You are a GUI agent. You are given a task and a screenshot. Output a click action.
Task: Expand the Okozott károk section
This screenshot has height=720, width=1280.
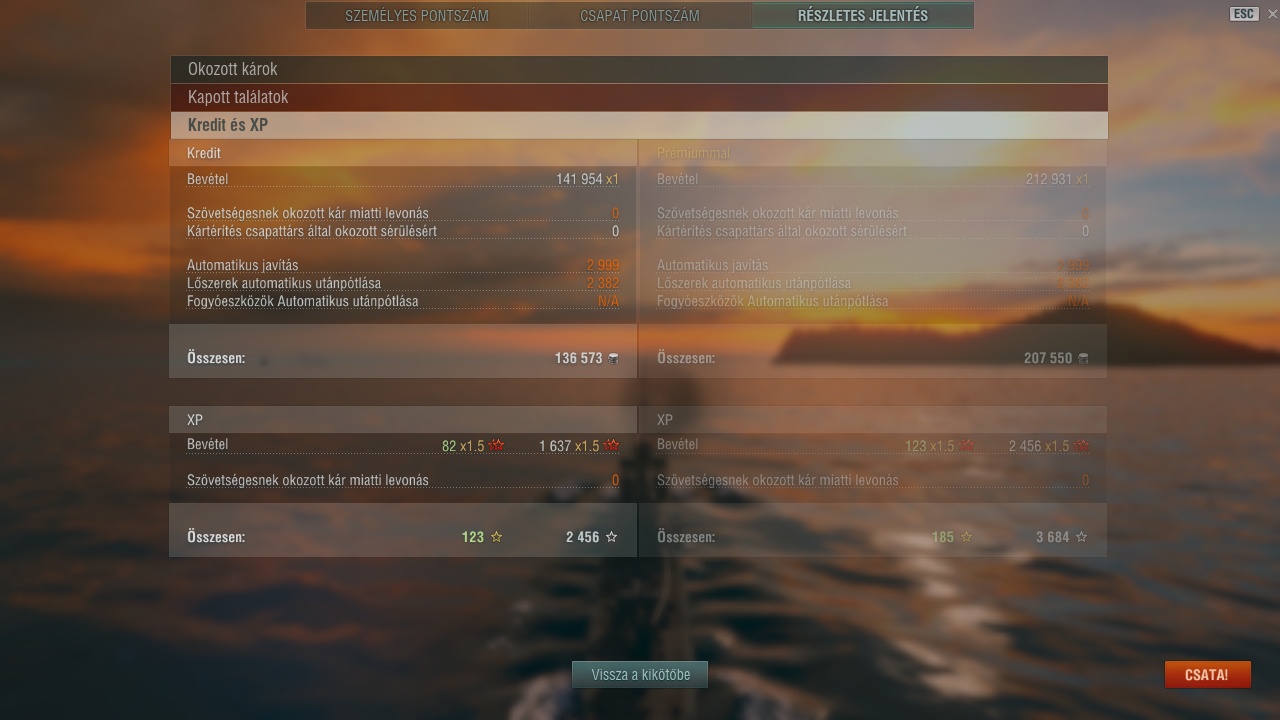(639, 69)
